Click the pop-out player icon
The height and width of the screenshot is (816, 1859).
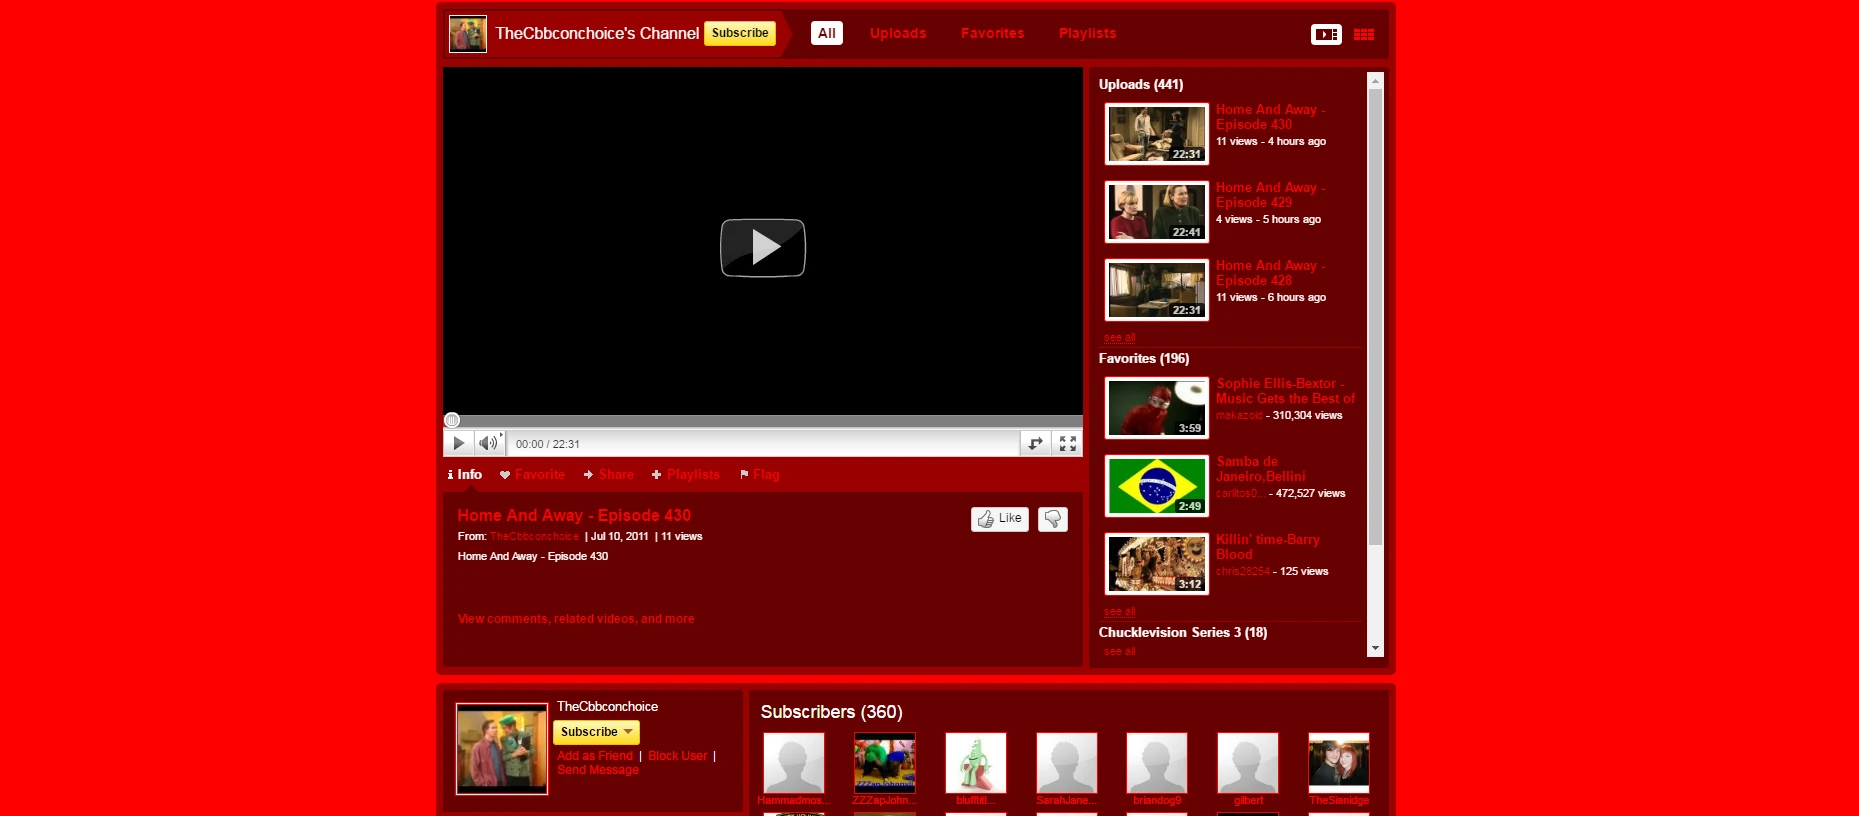click(1035, 443)
